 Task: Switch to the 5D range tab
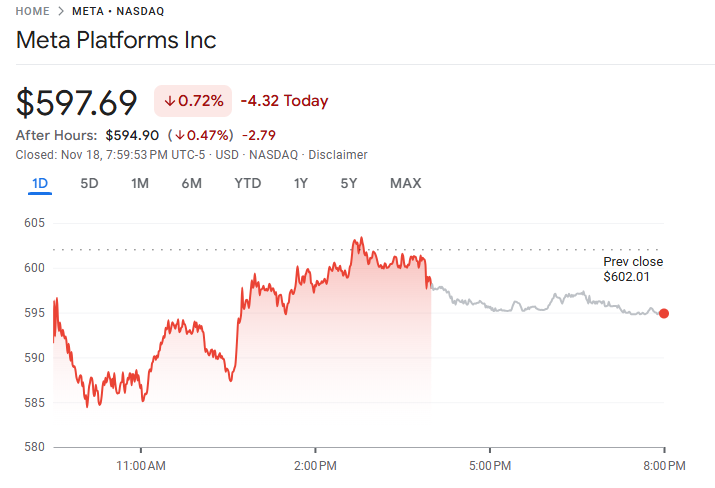click(x=89, y=183)
